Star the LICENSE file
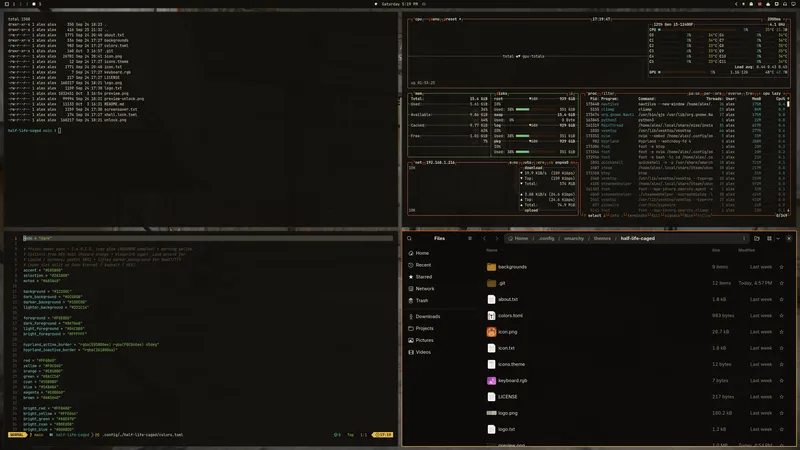The width and height of the screenshot is (800, 450). click(x=781, y=396)
